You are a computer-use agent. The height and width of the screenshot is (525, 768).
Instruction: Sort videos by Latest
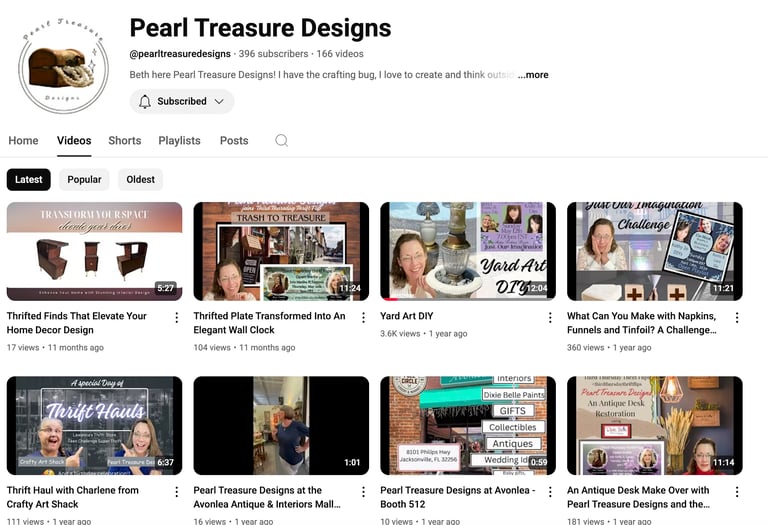28,180
